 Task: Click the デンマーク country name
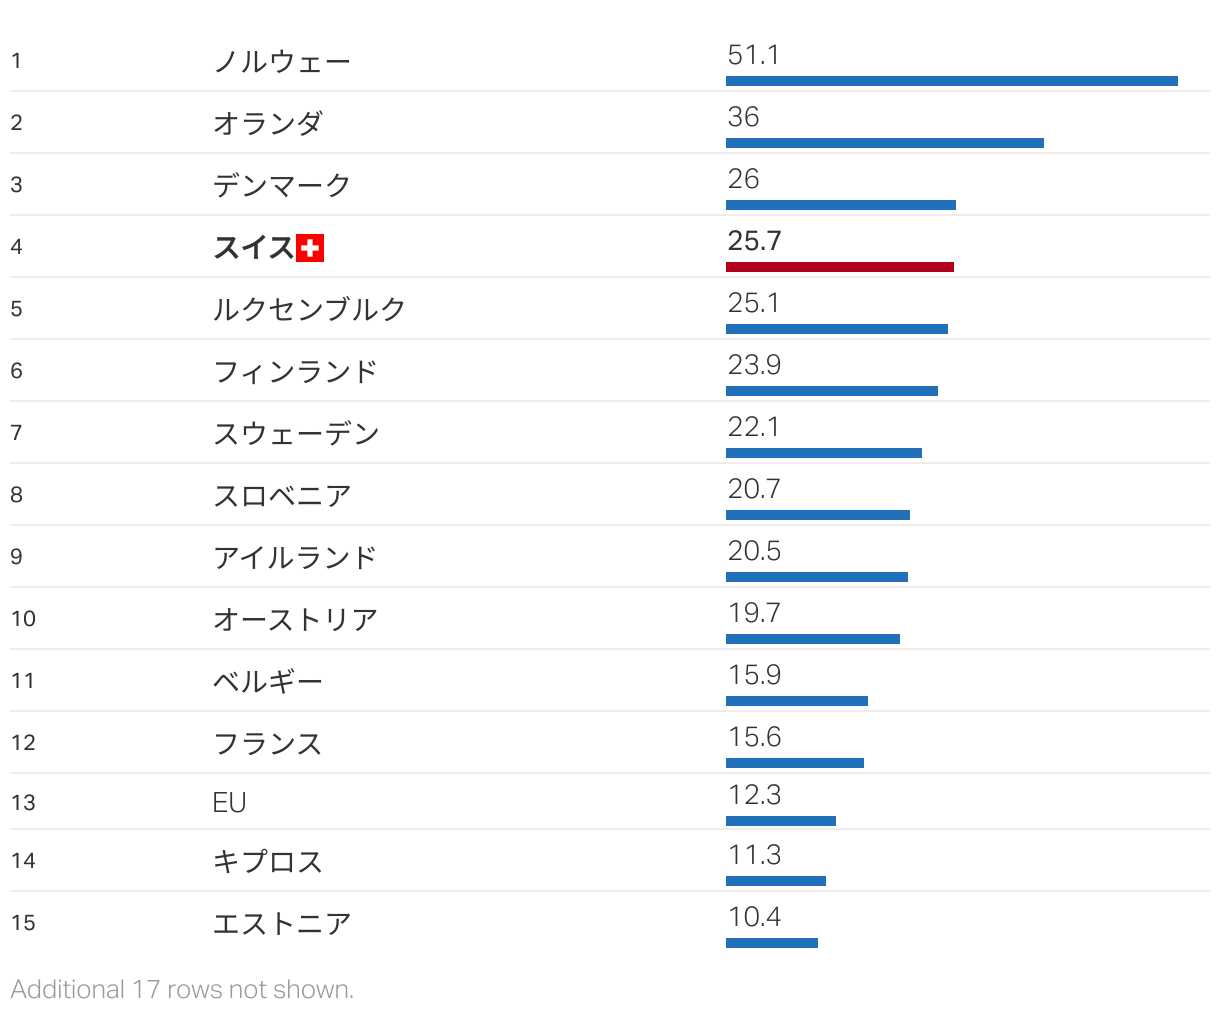point(282,186)
